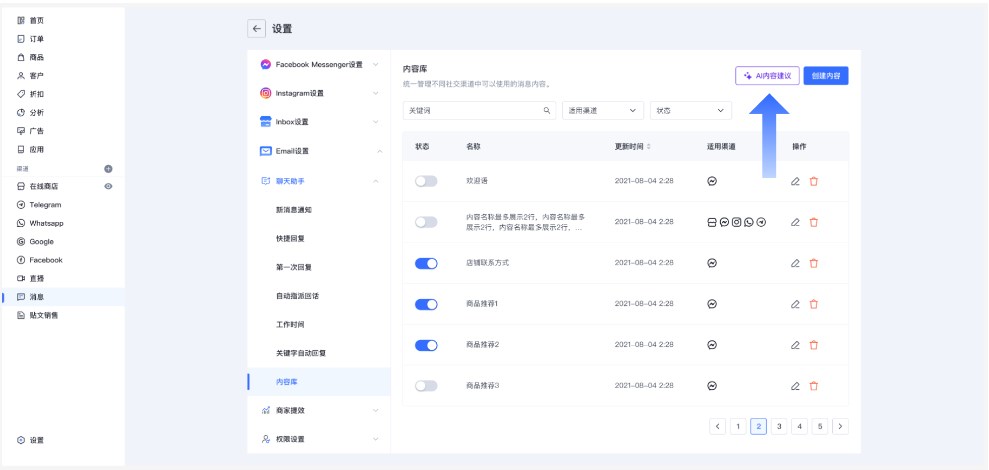Click the 权限设置 person icon
The width and height of the screenshot is (989, 470).
[x=266, y=439]
